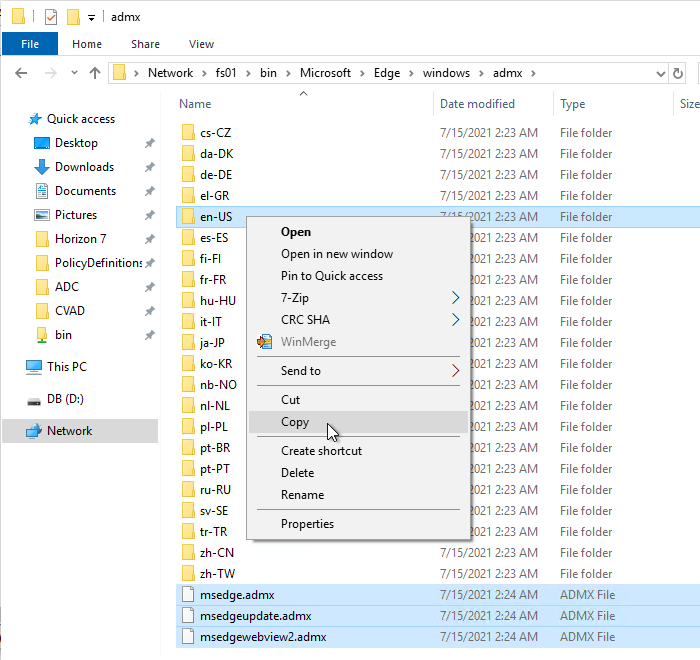Click fs01 in the address breadcrumb
The width and height of the screenshot is (700, 660).
(x=225, y=73)
